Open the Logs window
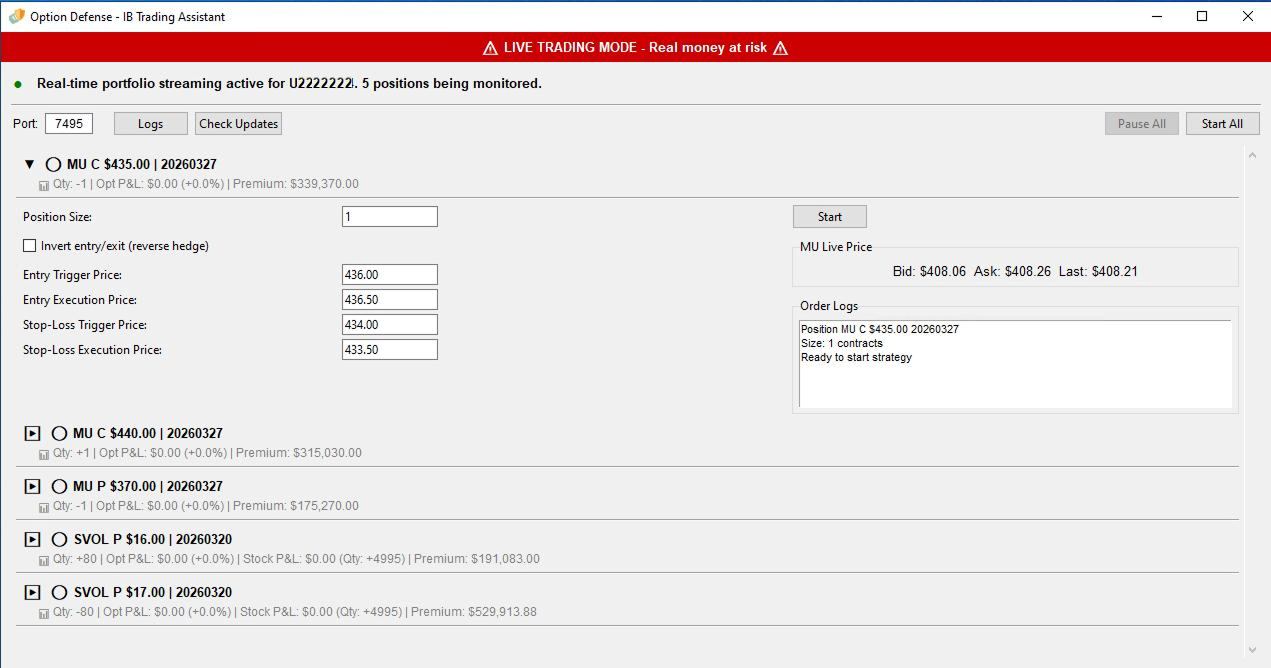Image resolution: width=1271 pixels, height=668 pixels. 150,123
